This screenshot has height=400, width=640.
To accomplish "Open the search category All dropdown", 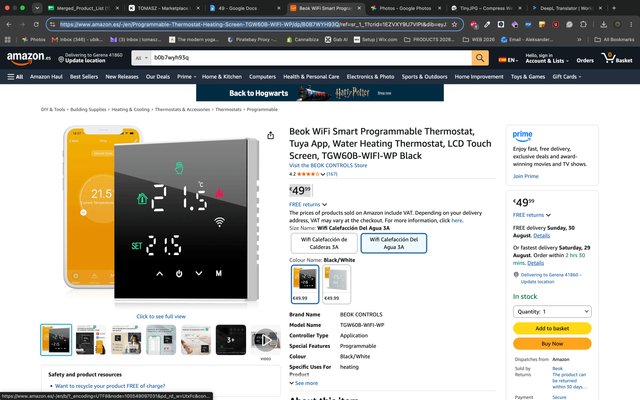I will pyautogui.click(x=141, y=58).
